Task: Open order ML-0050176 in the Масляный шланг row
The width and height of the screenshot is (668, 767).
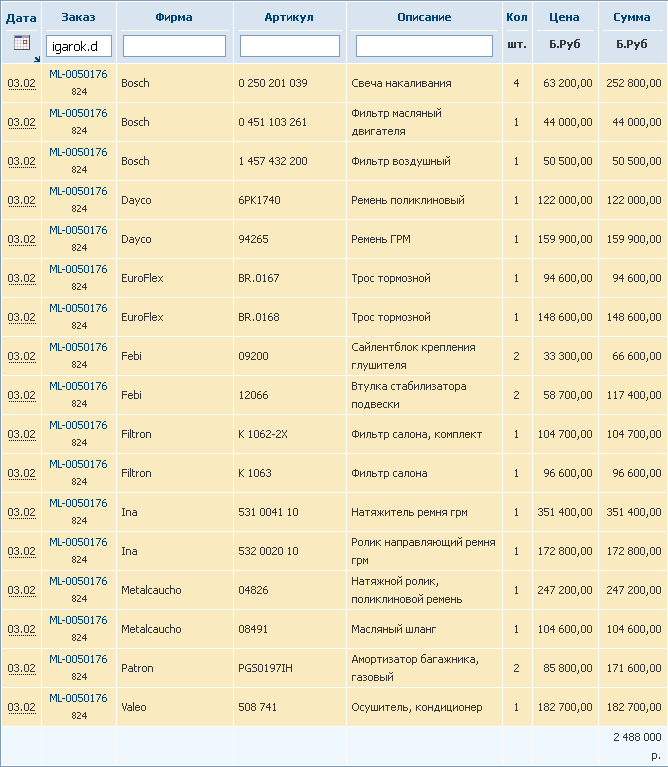Action: [x=78, y=620]
